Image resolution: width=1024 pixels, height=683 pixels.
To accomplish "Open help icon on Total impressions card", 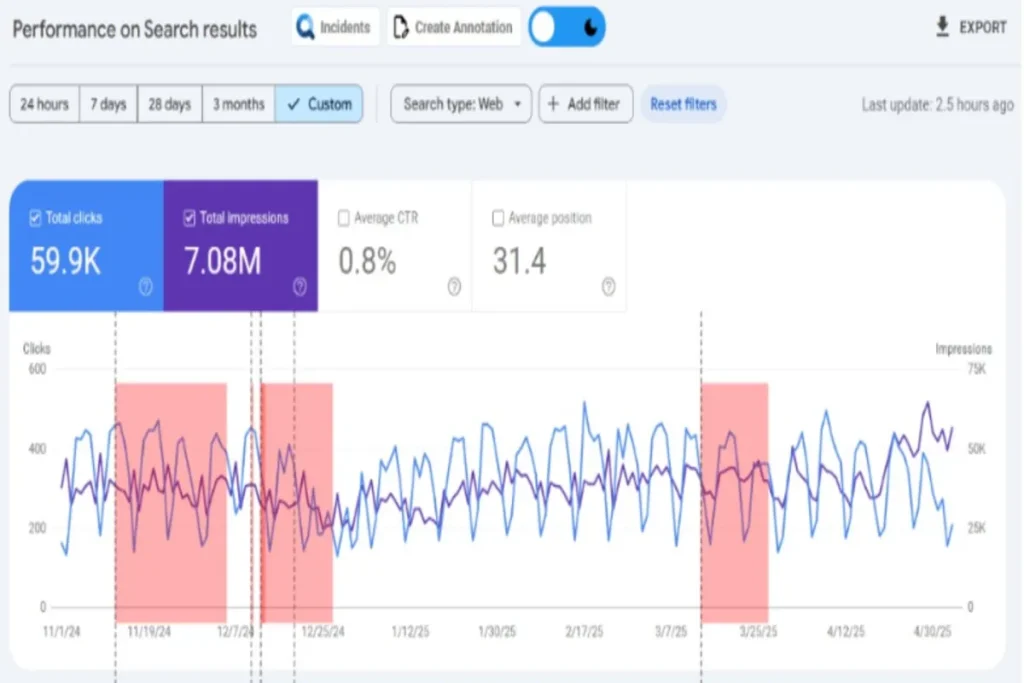I will [300, 287].
